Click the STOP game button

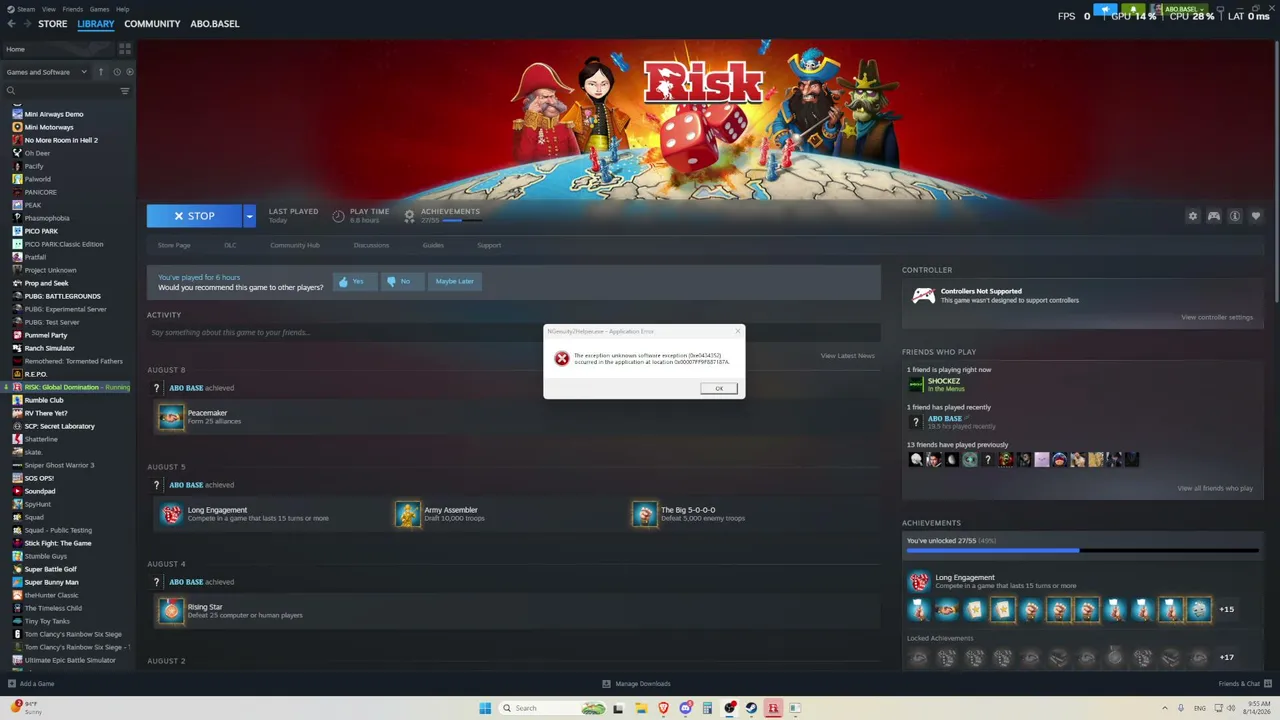pos(194,216)
